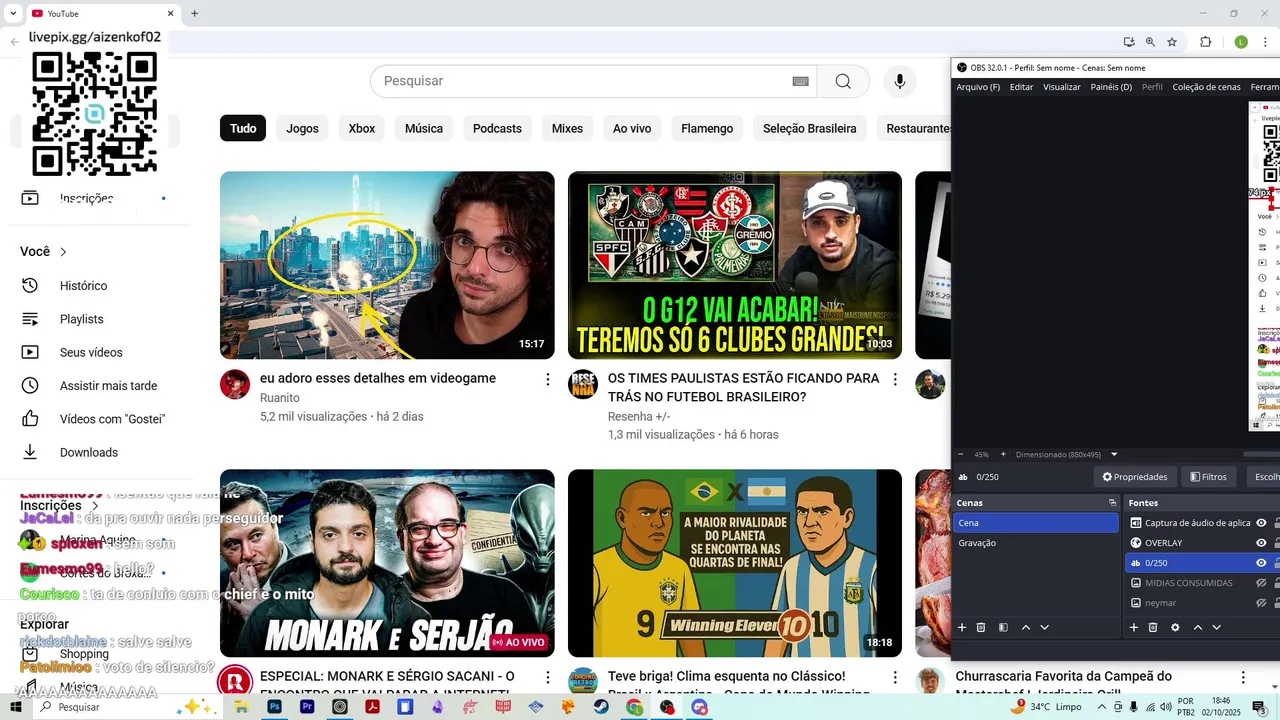Image resolution: width=1280 pixels, height=720 pixels.
Task: Undock the Cenas panel in OBS
Action: [x=1112, y=503]
